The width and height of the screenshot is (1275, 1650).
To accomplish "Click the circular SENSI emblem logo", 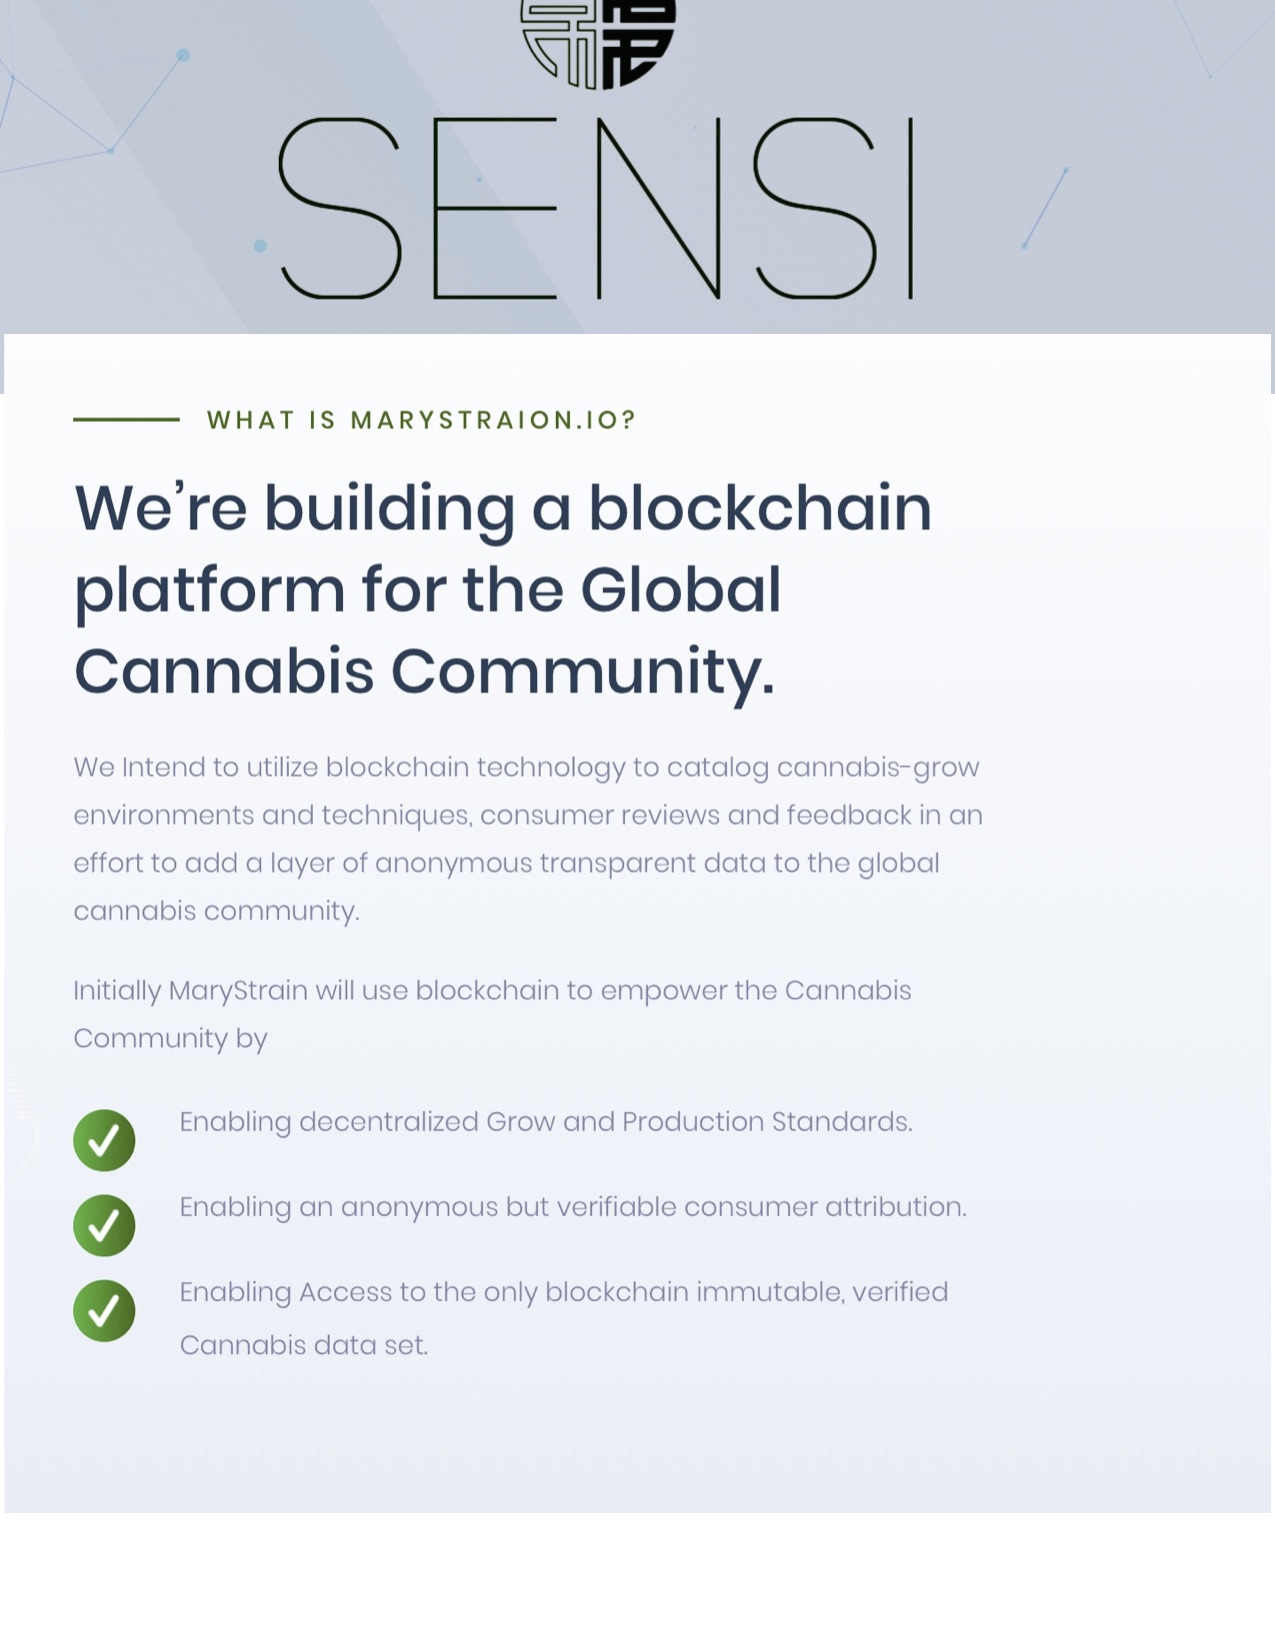I will pos(598,44).
